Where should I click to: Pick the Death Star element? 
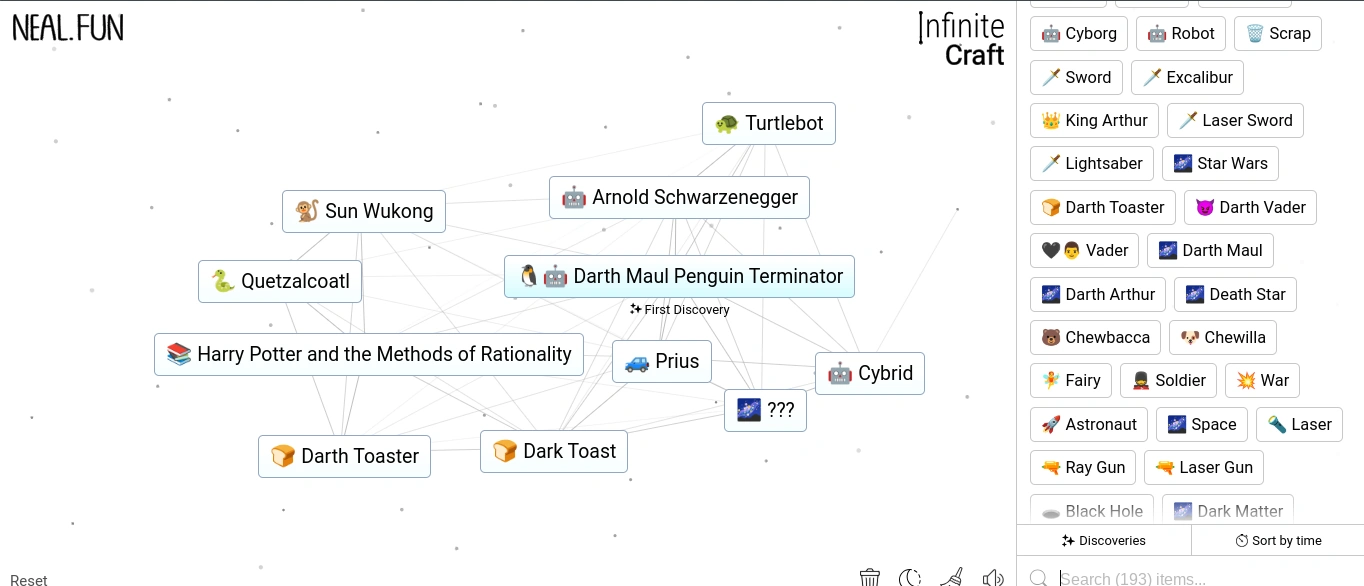[1236, 294]
